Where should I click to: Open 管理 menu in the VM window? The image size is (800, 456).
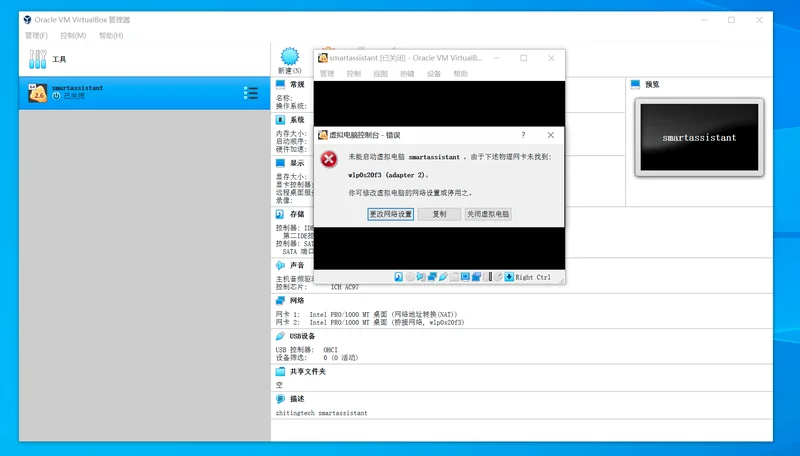327,73
